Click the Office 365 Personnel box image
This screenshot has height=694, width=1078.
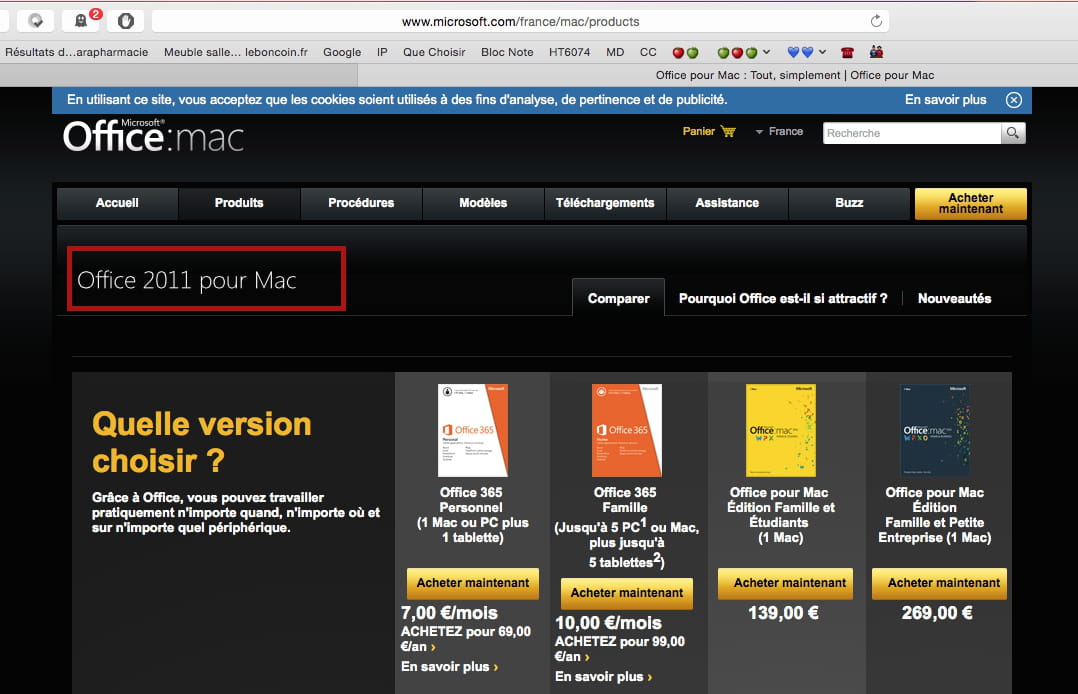point(473,430)
